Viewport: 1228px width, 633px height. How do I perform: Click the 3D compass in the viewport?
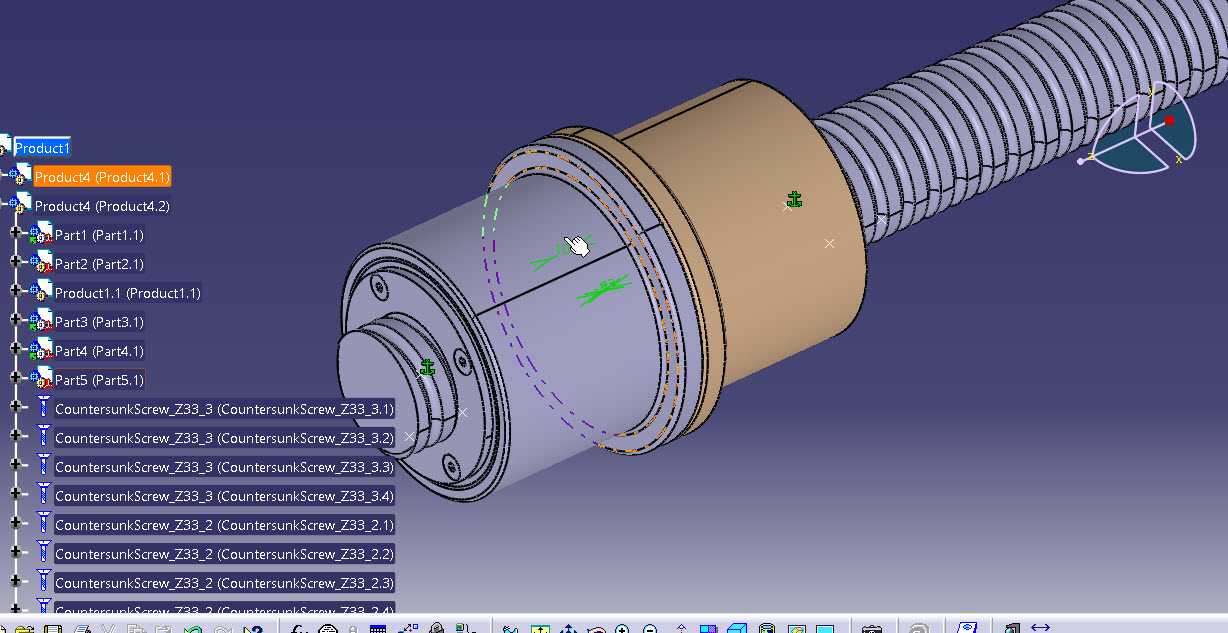(x=1138, y=130)
